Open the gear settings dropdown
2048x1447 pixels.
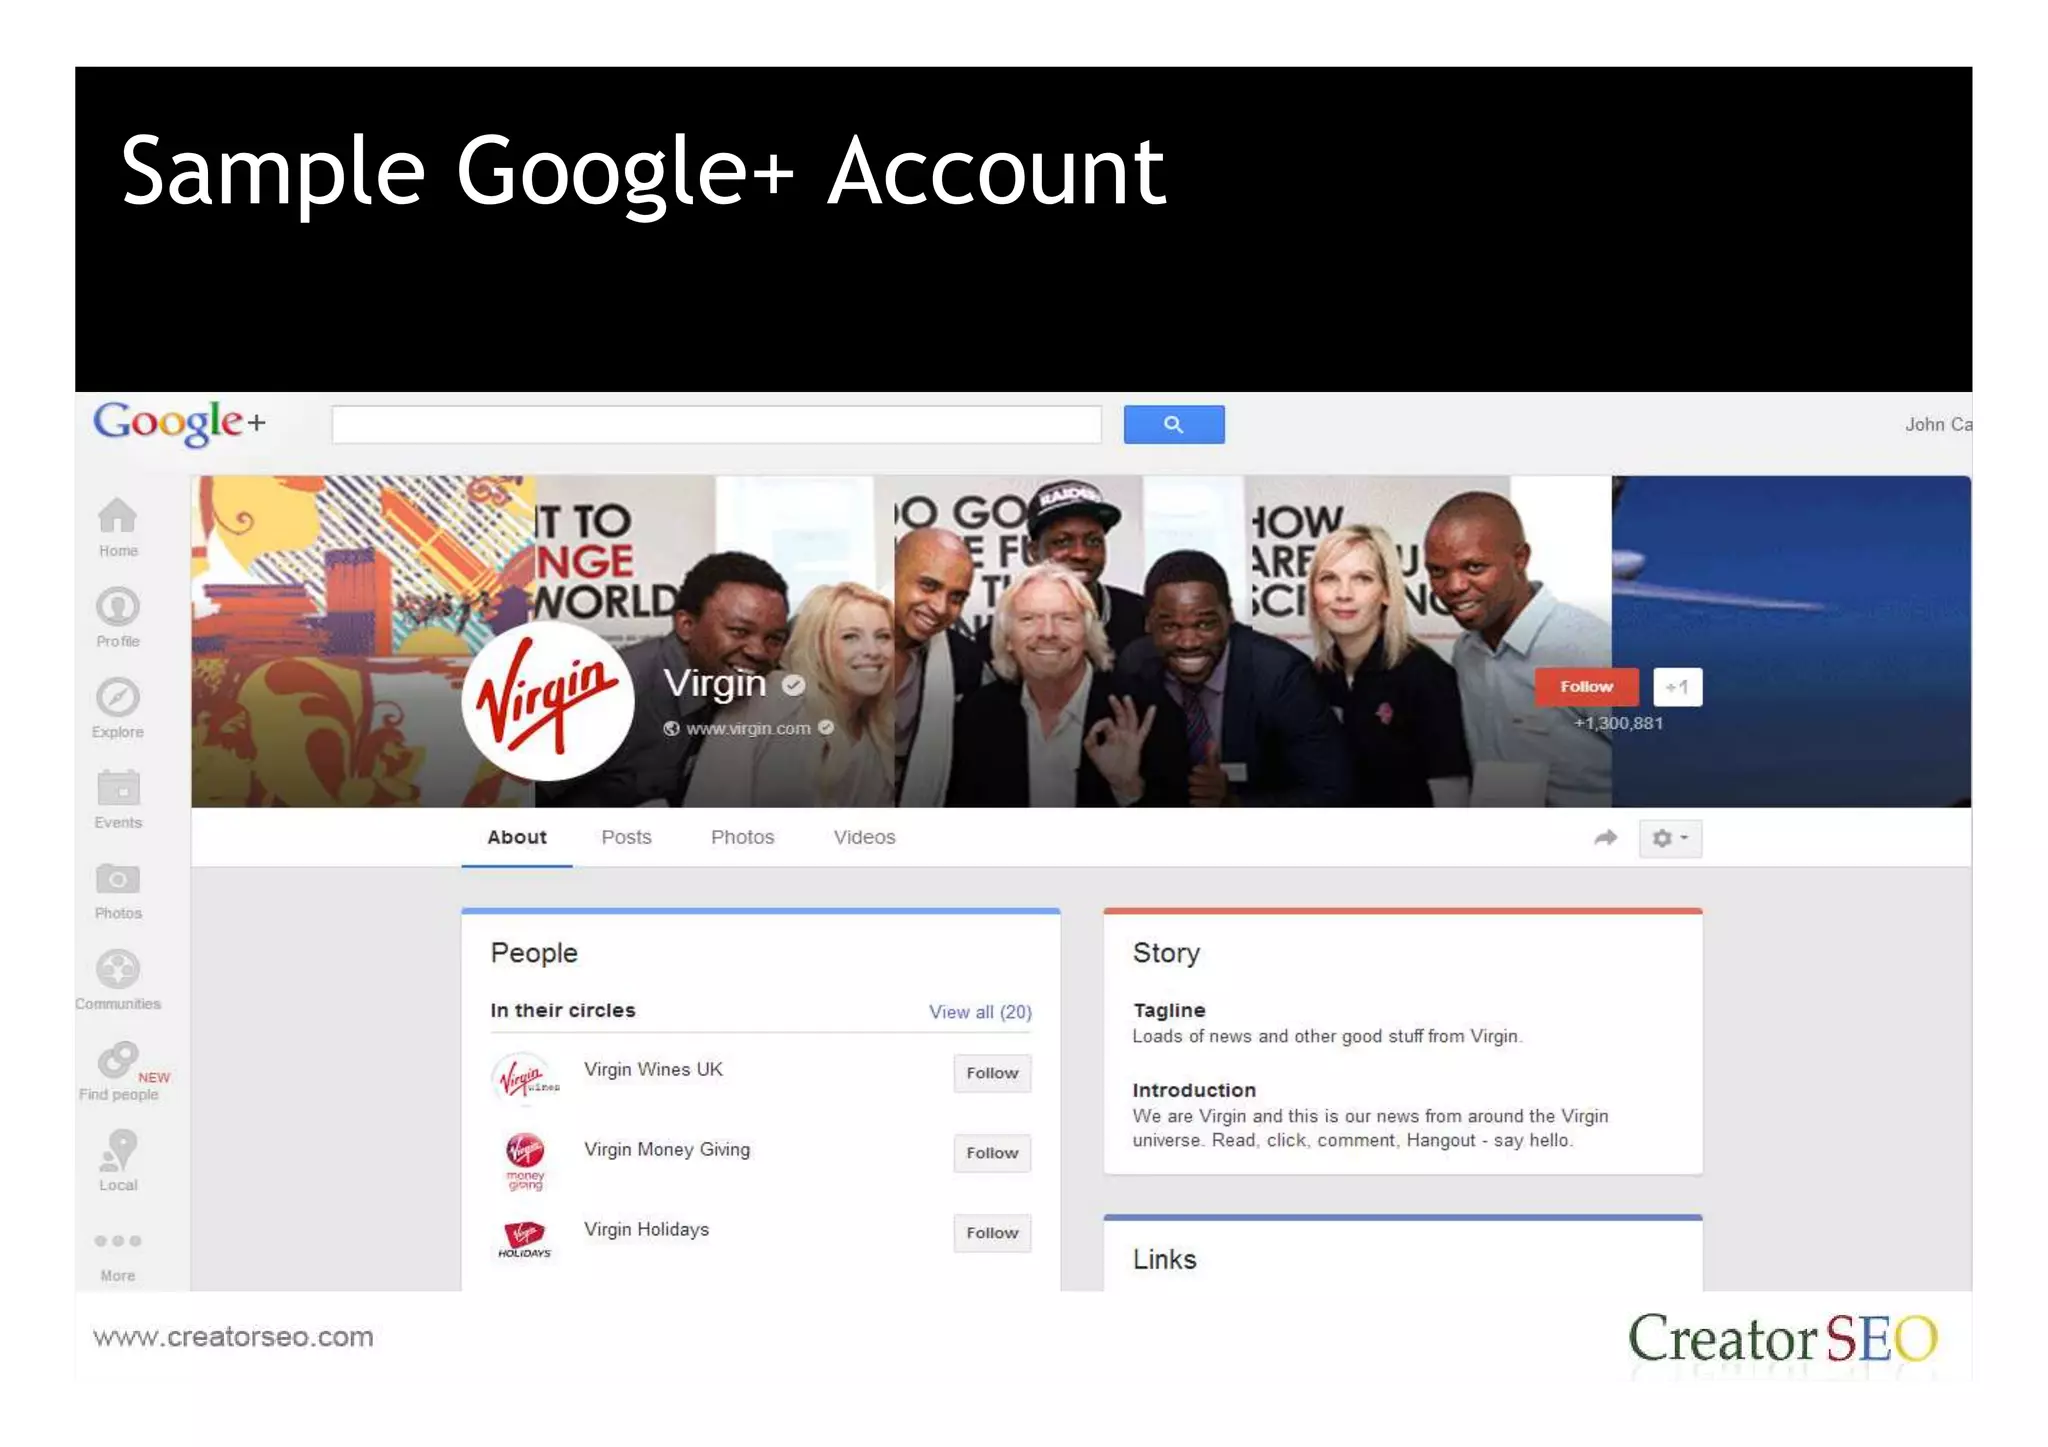[x=1670, y=838]
